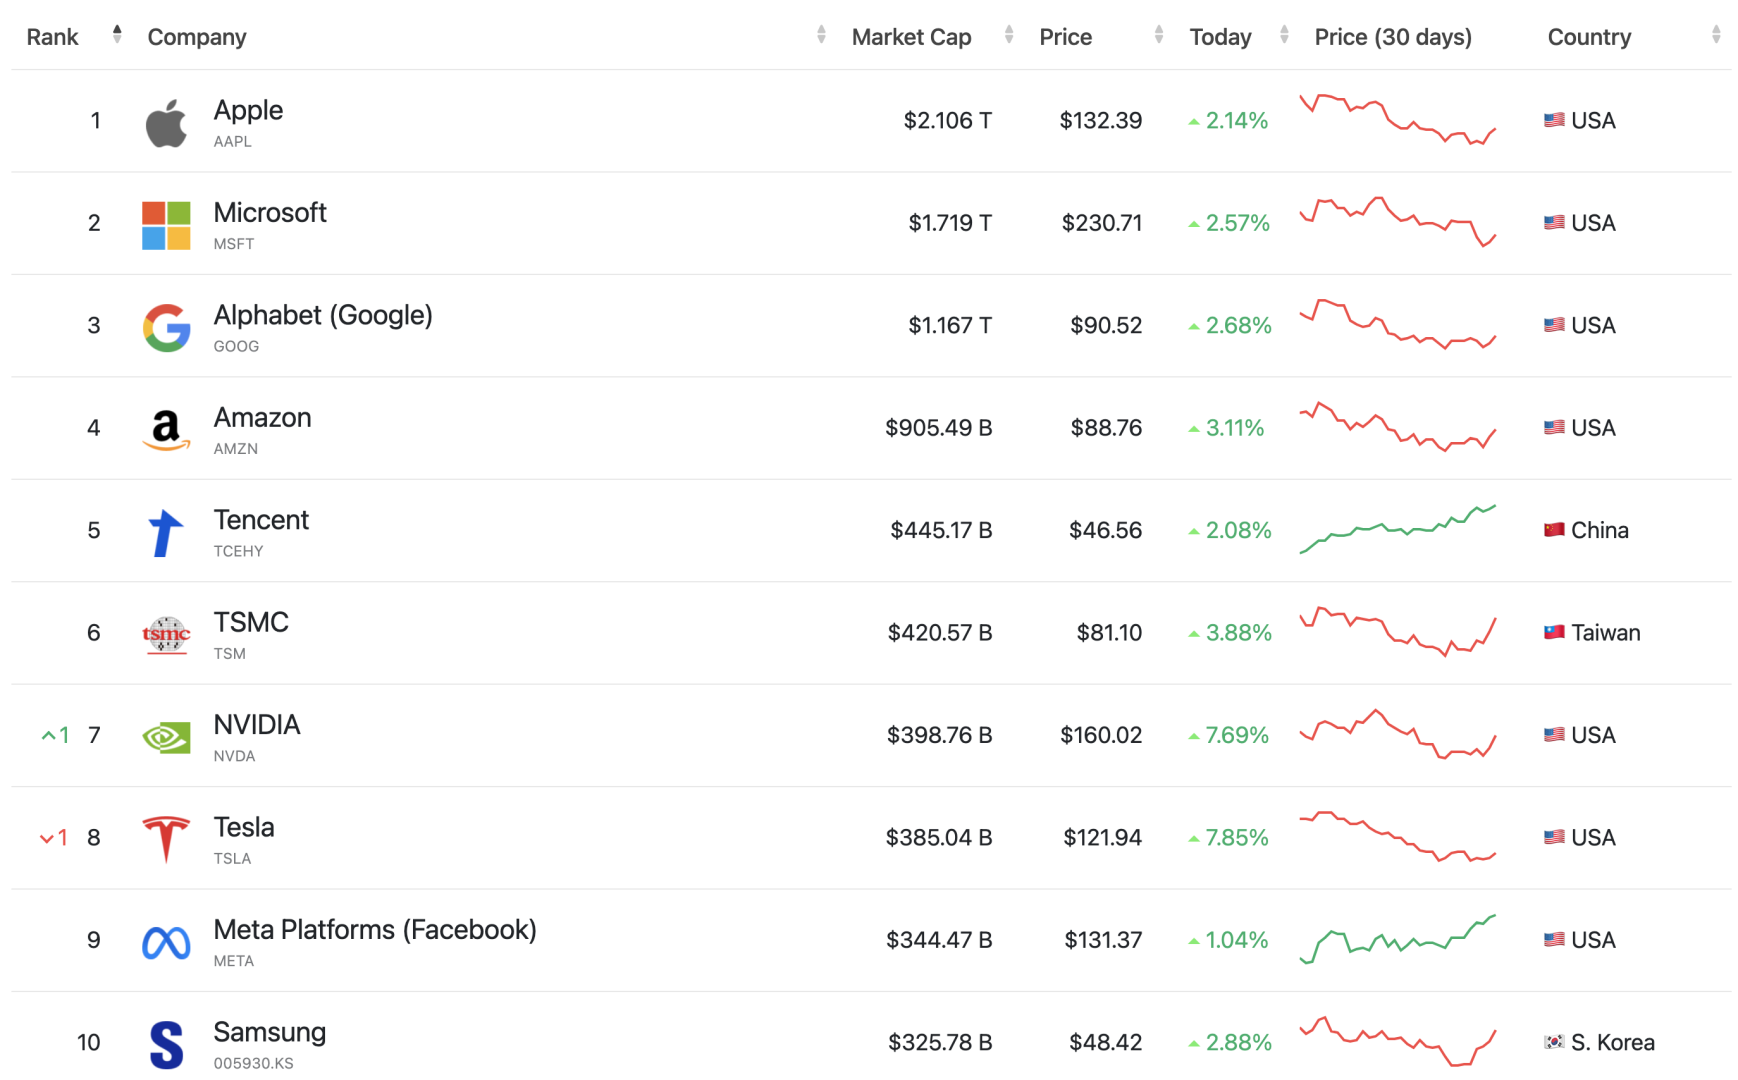
Task: Click the Price column header label
Action: (x=1065, y=37)
